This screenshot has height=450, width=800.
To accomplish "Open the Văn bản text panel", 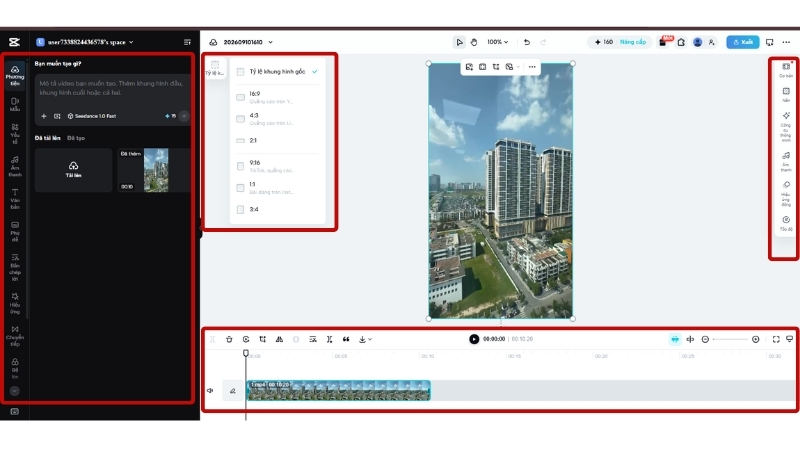I will 15,199.
